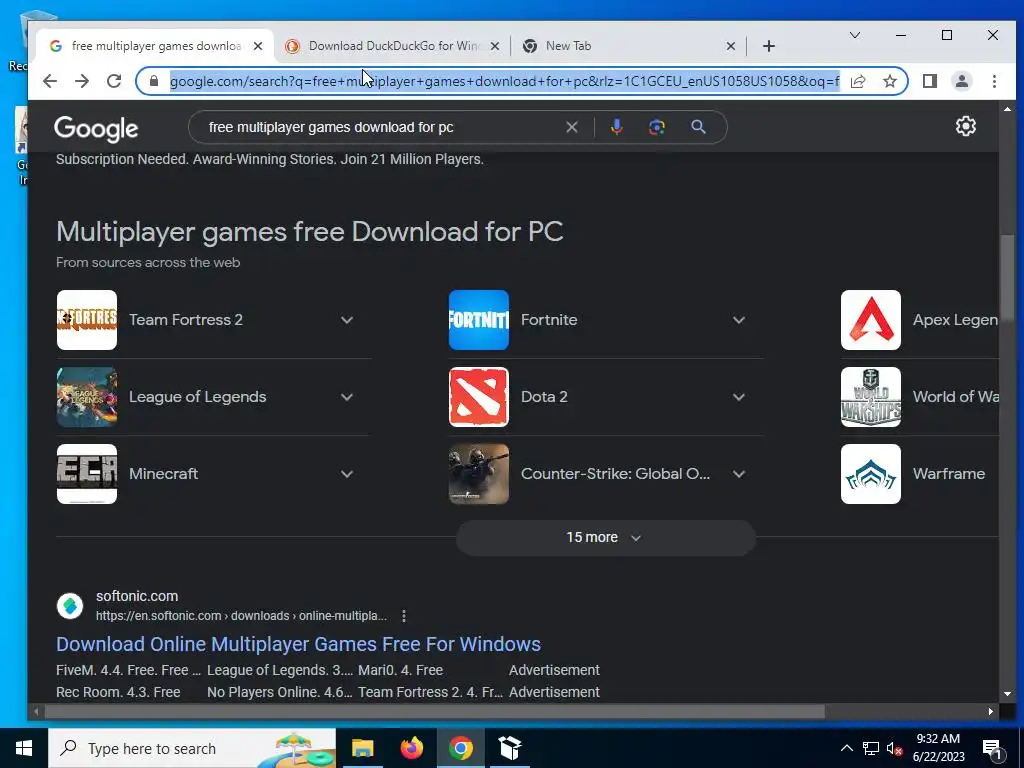The height and width of the screenshot is (768, 1024).
Task: Open the notification center icon
Action: click(x=993, y=749)
